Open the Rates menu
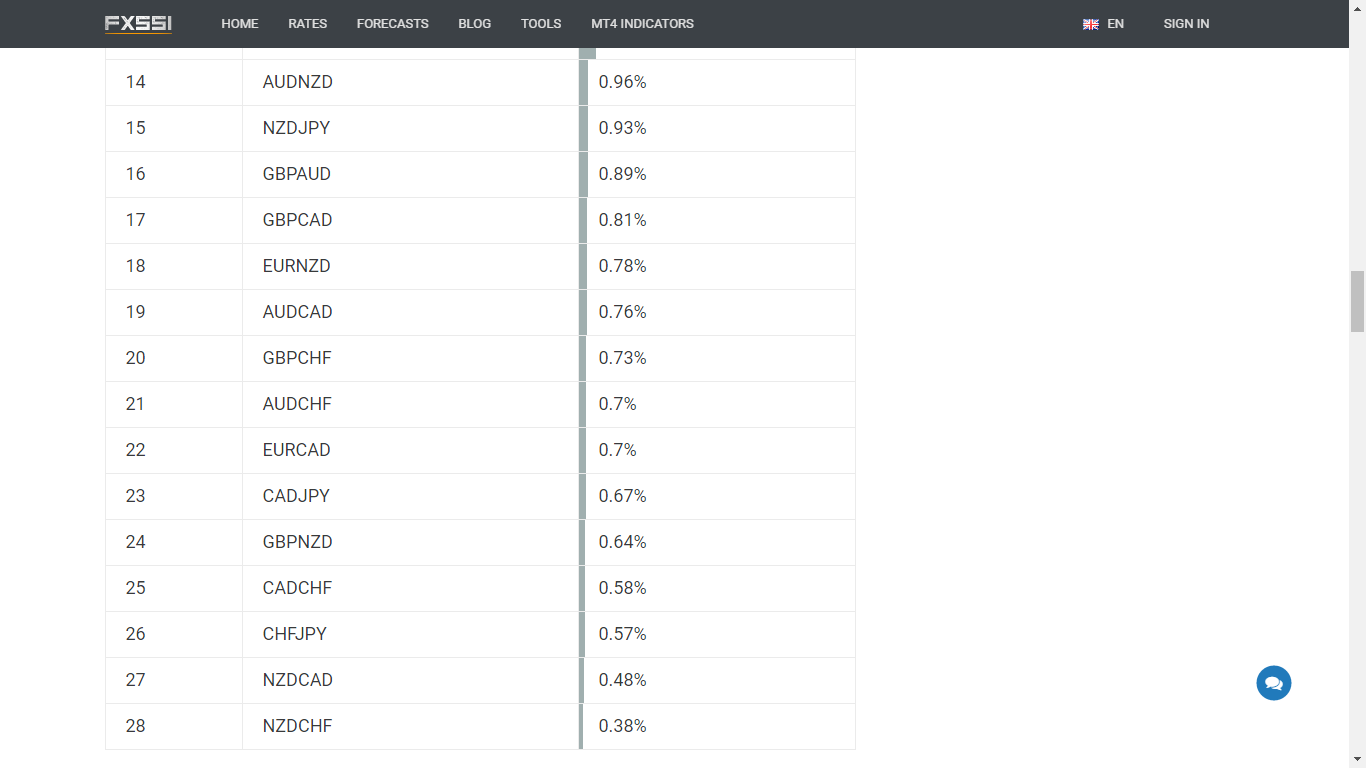The height and width of the screenshot is (768, 1366). point(307,24)
